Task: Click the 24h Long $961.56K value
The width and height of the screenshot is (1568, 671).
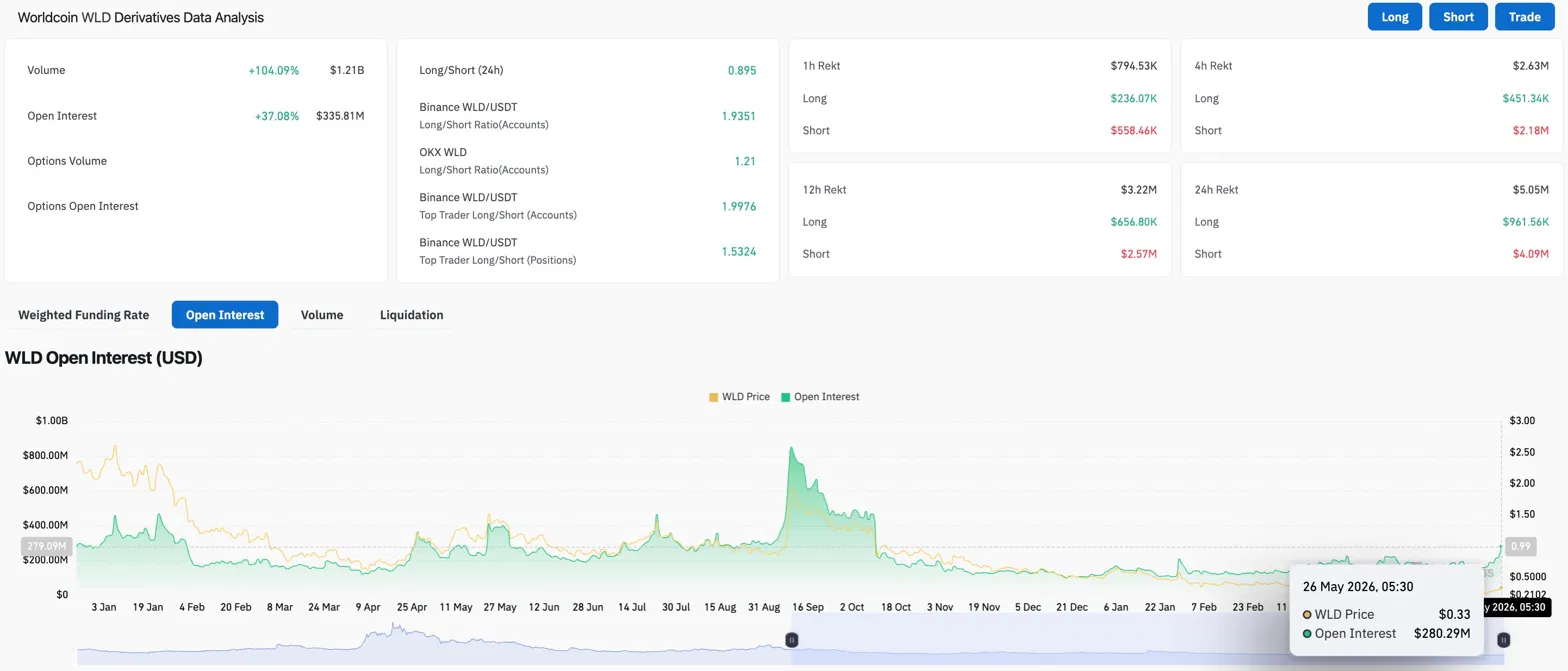Action: [1526, 222]
